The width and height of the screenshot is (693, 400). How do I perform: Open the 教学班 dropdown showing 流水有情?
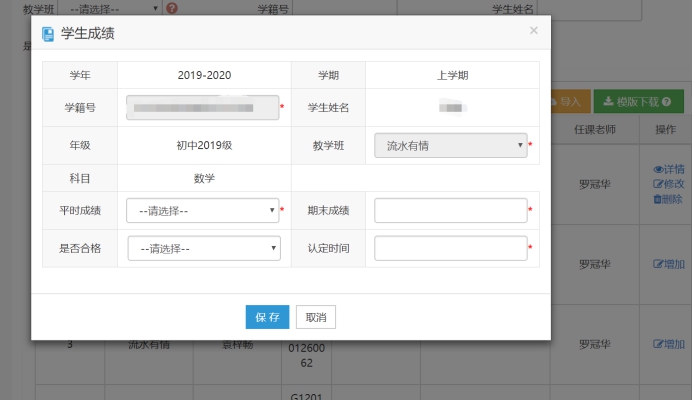point(450,146)
